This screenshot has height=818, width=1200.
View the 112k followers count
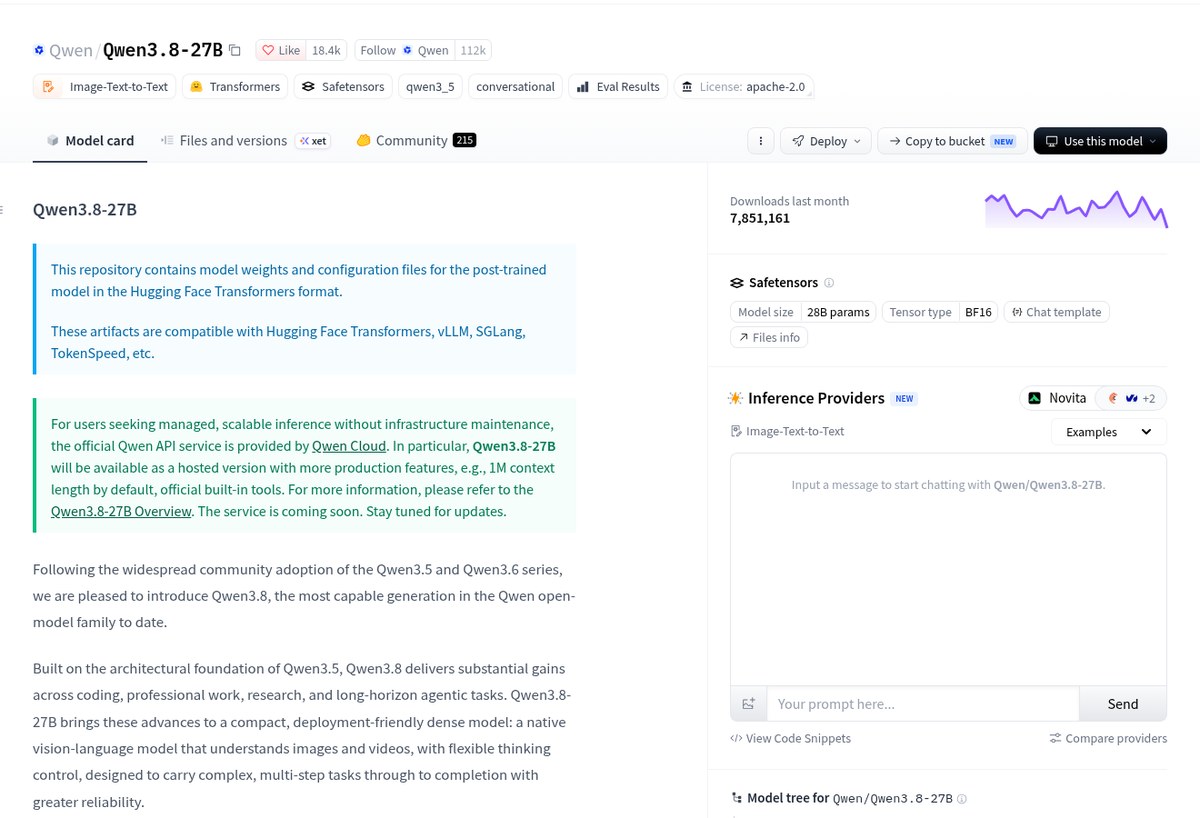click(473, 50)
